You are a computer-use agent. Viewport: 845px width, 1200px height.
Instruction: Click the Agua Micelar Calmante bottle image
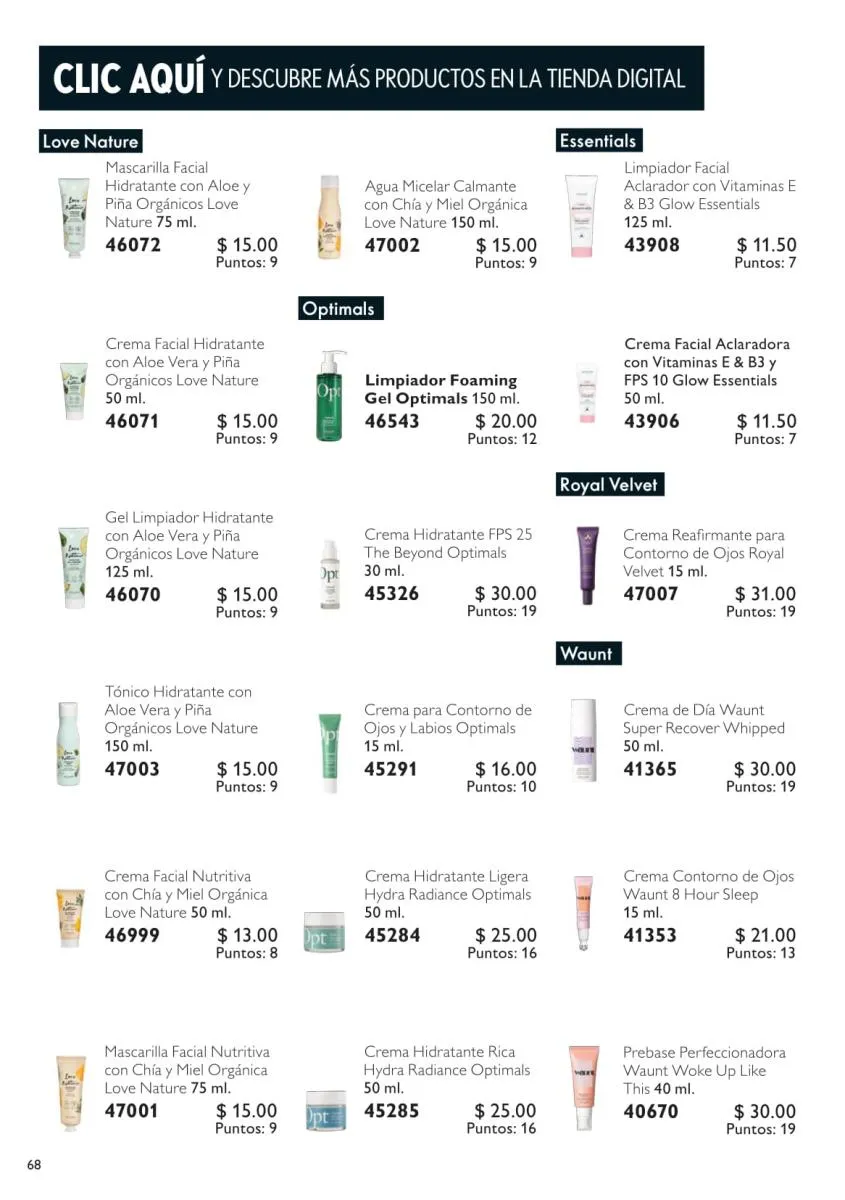[x=329, y=217]
